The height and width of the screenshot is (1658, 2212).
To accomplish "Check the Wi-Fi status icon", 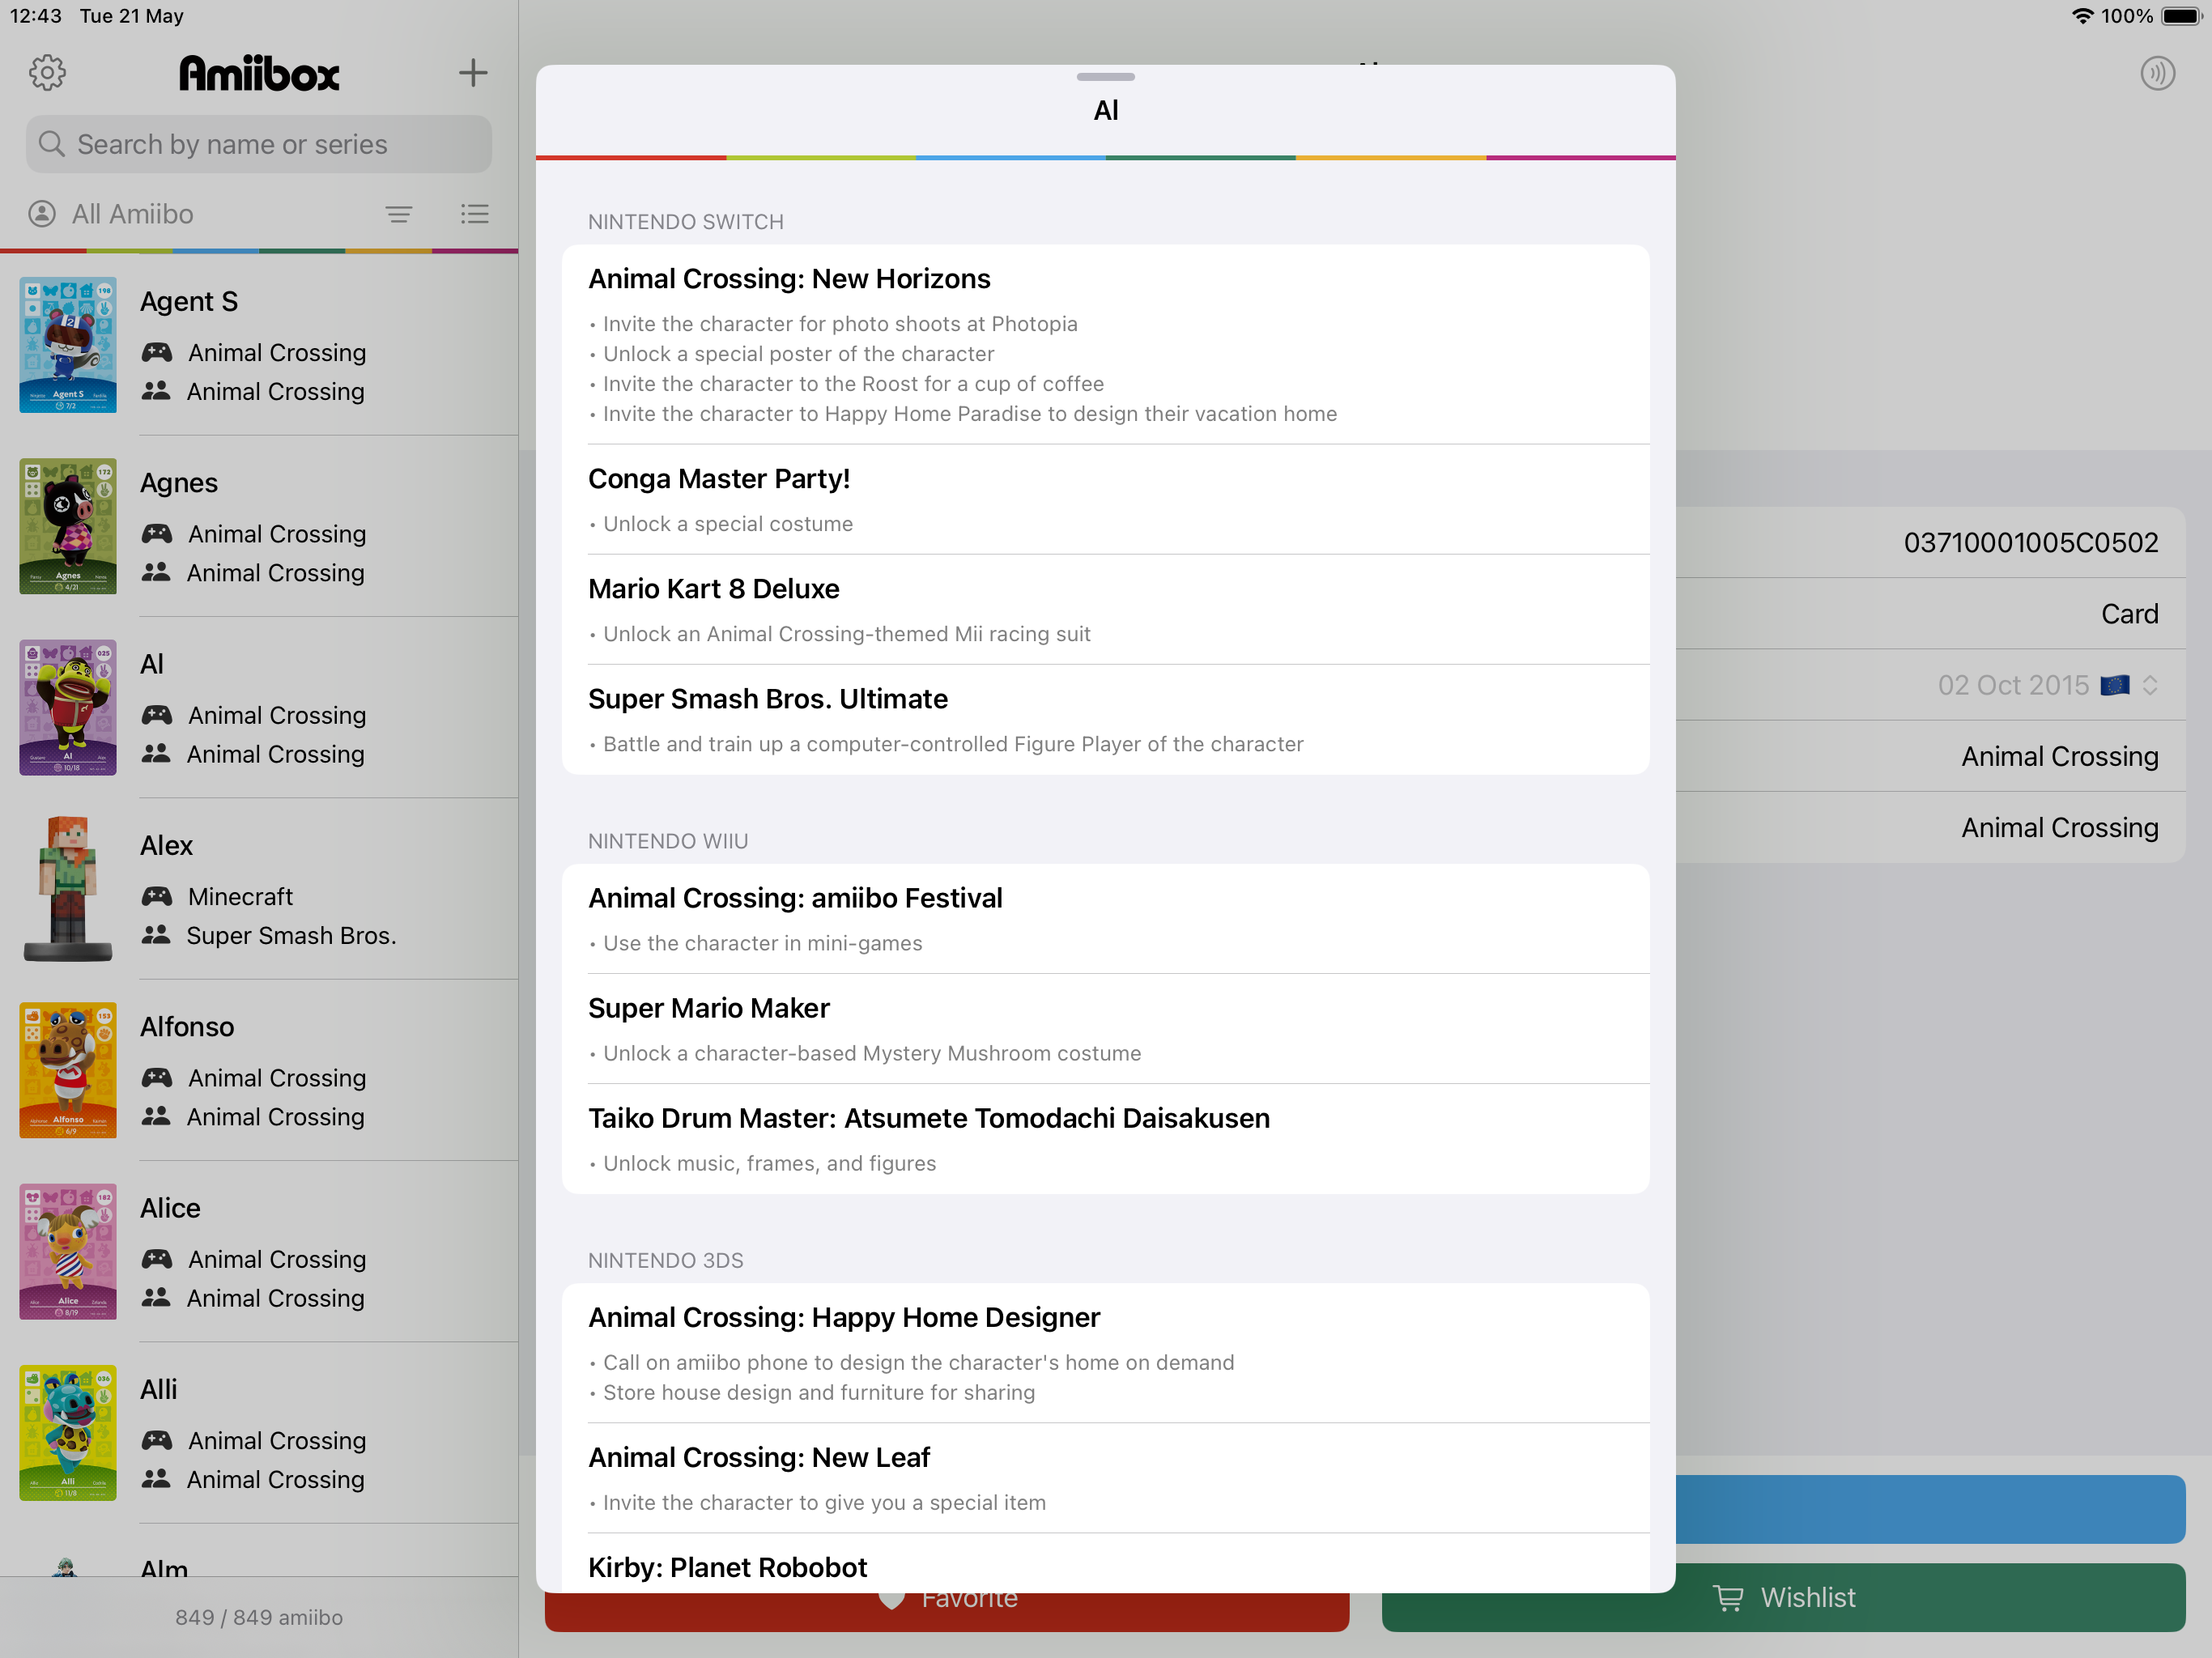I will tap(2082, 16).
